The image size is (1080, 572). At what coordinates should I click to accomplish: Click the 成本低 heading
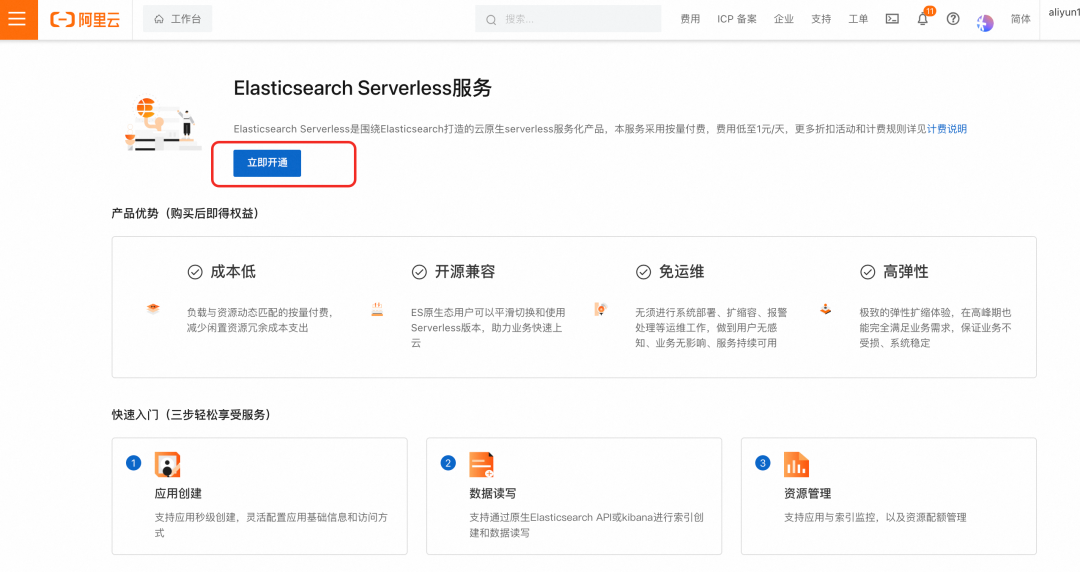pyautogui.click(x=233, y=272)
